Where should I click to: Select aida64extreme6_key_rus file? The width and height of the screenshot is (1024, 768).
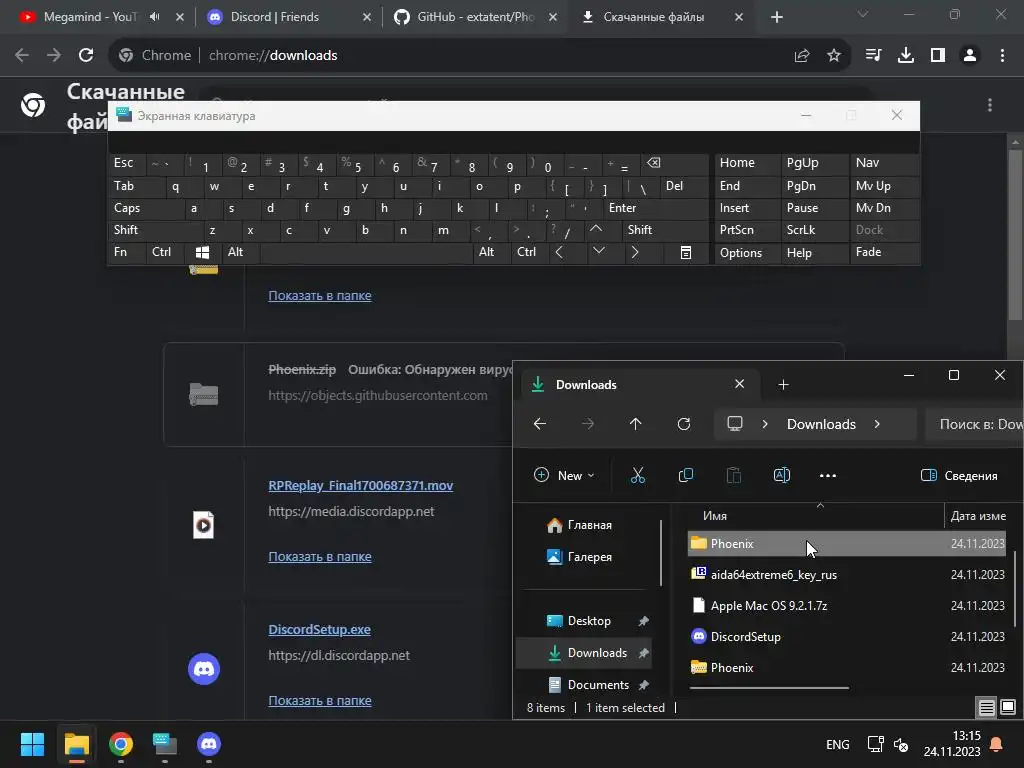click(x=846, y=575)
